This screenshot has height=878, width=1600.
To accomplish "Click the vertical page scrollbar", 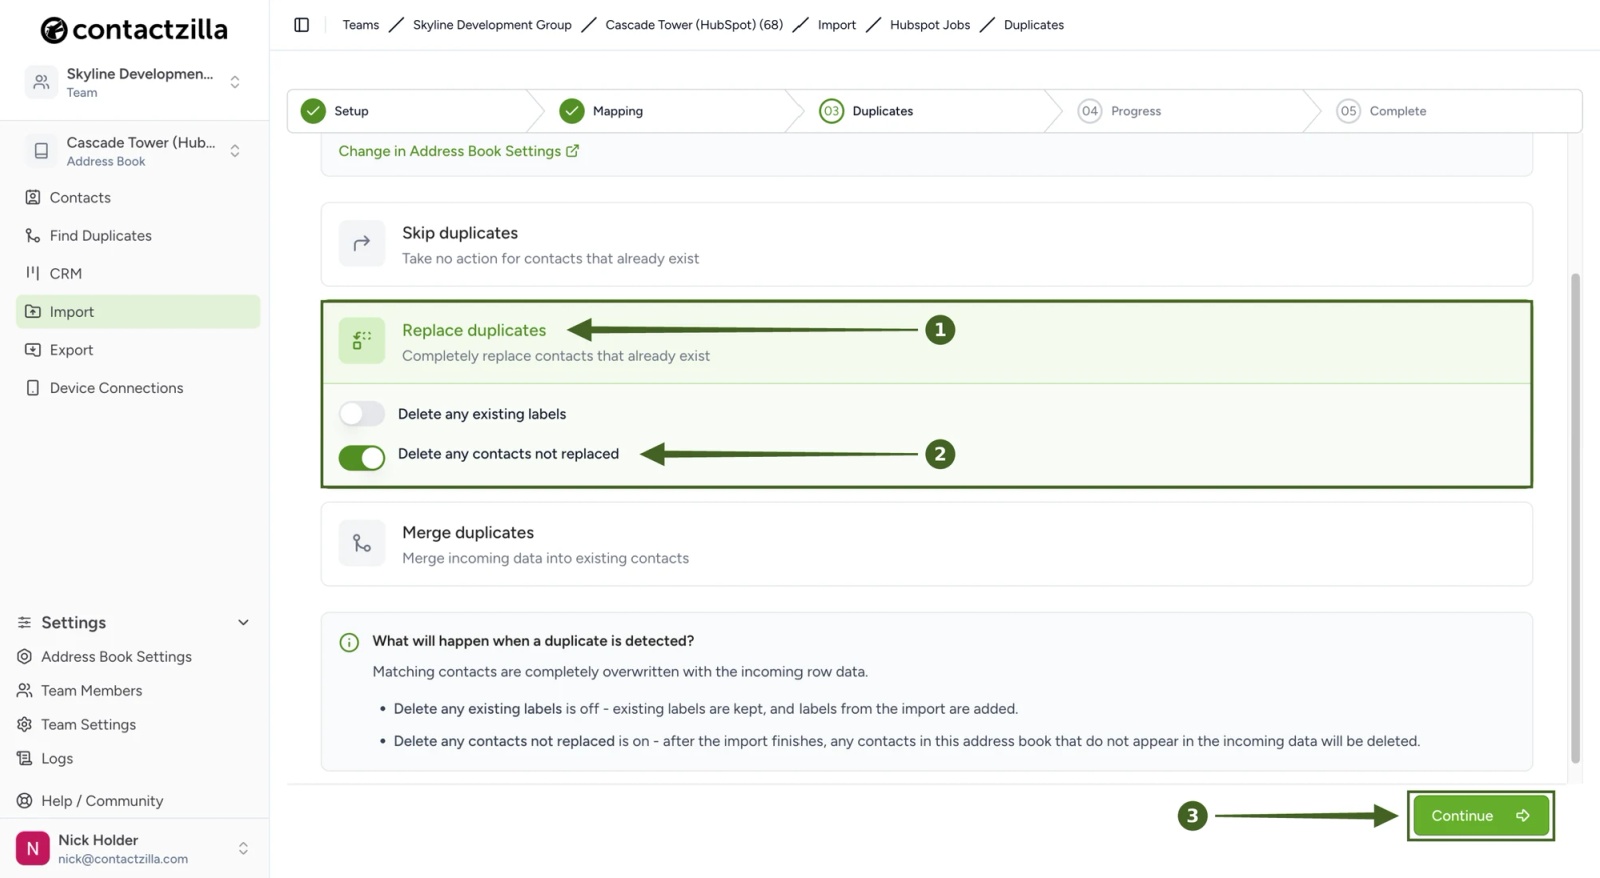I will 1575,517.
